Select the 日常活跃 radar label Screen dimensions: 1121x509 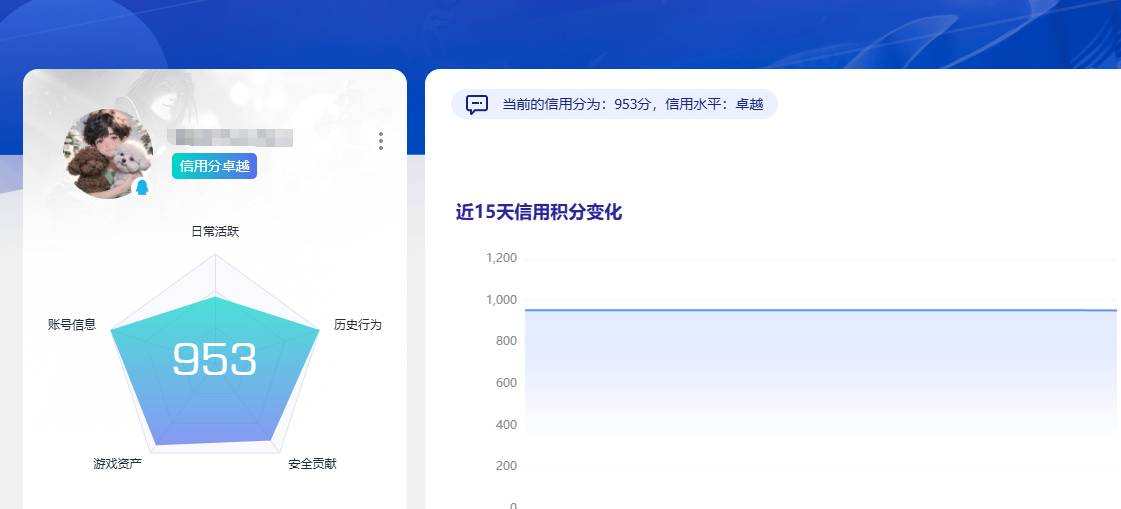point(215,232)
